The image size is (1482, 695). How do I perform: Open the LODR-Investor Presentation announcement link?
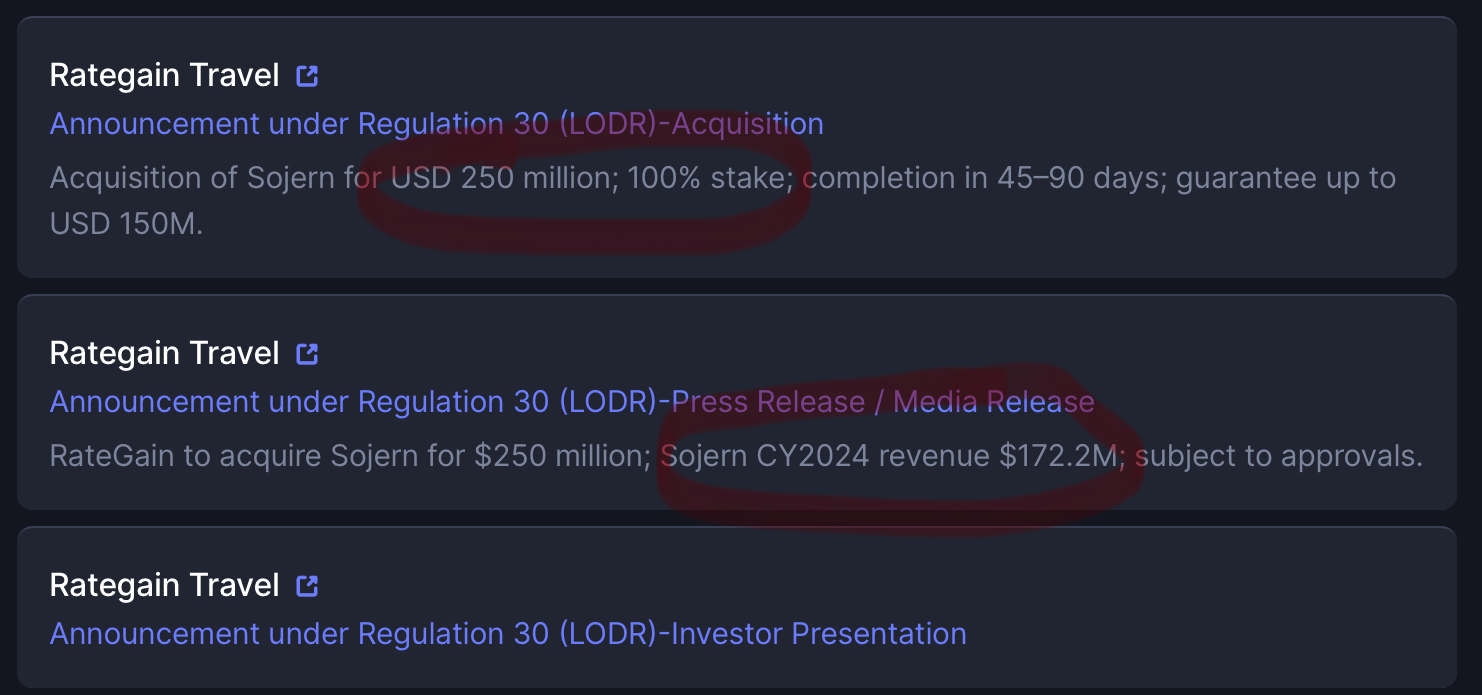tap(508, 634)
